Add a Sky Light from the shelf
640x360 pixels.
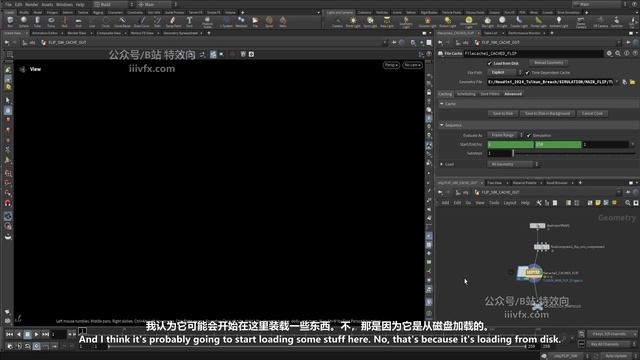pyautogui.click(x=487, y=22)
